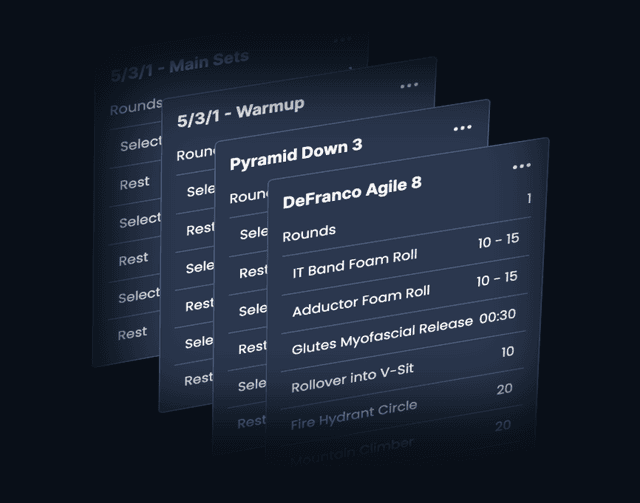
Task: Select the Rollover into V-Sit exercise
Action: [352, 378]
